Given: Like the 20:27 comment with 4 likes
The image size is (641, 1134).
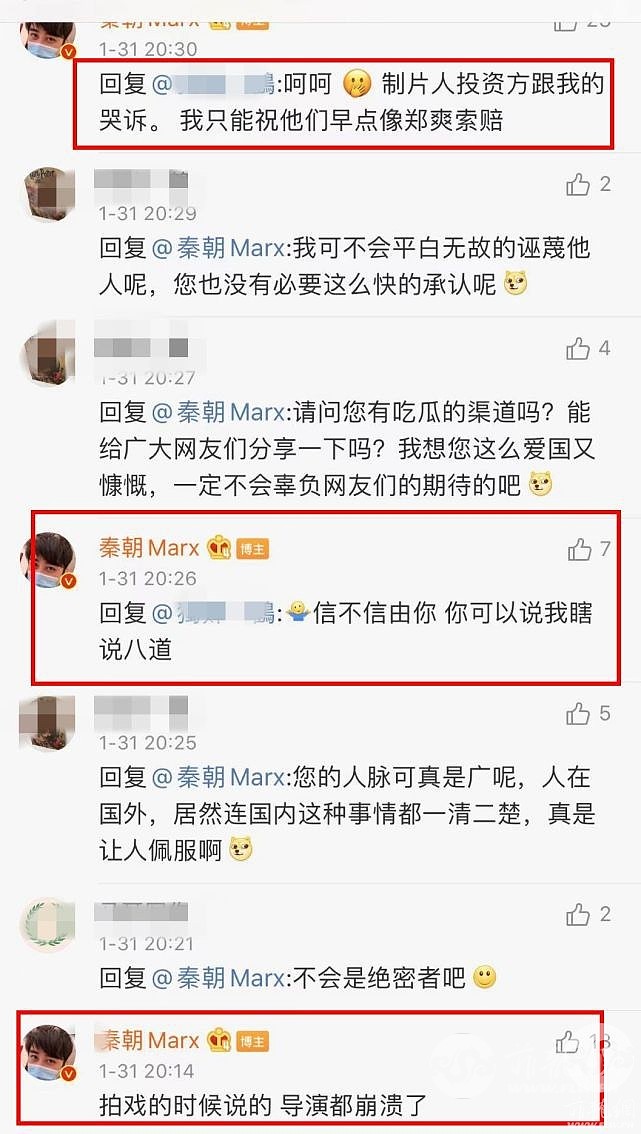Looking at the screenshot, I should [578, 349].
